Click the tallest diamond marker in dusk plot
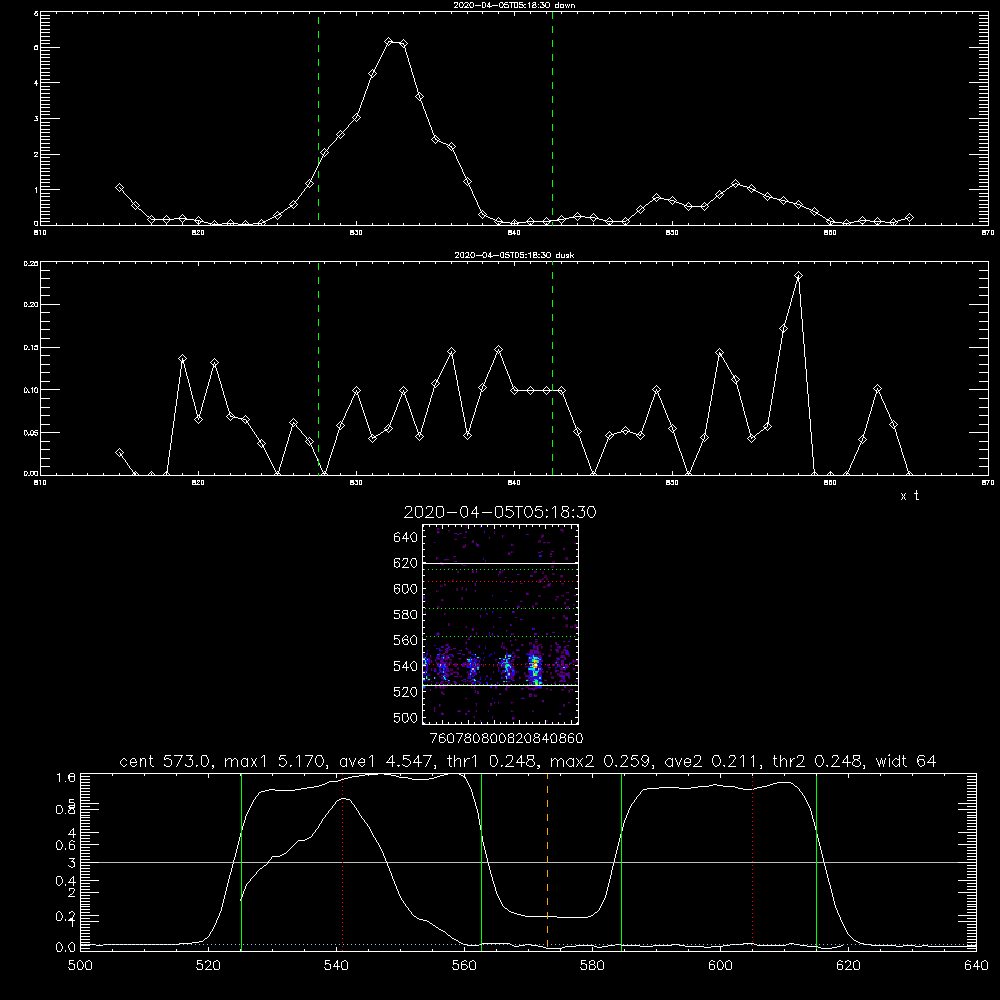 tap(798, 276)
